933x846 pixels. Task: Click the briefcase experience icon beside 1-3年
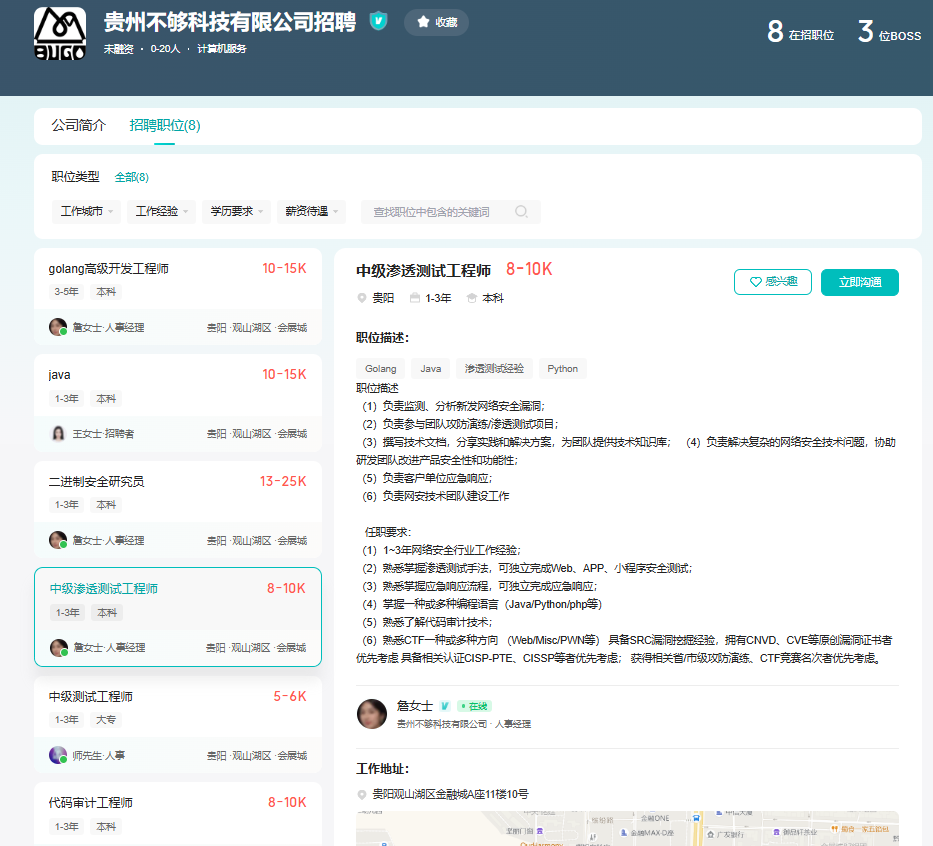[415, 297]
